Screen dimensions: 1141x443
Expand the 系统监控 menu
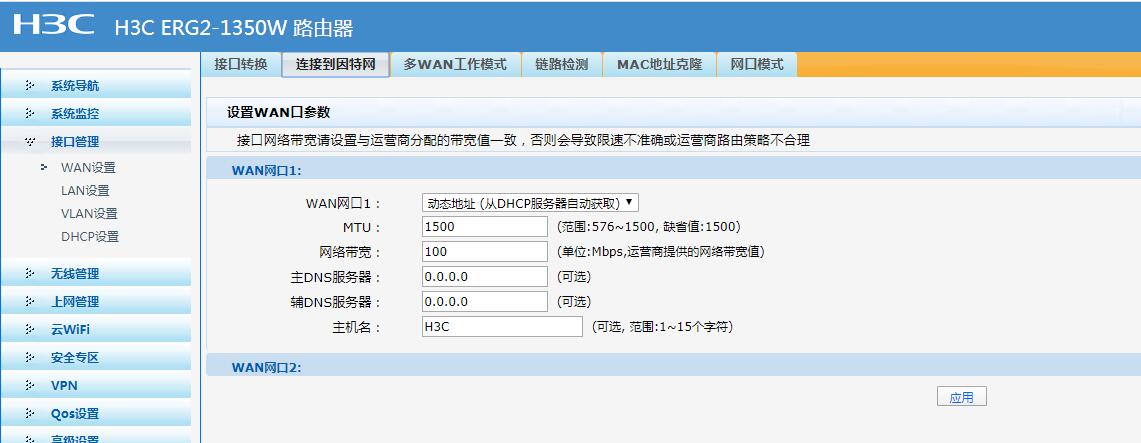(95, 113)
